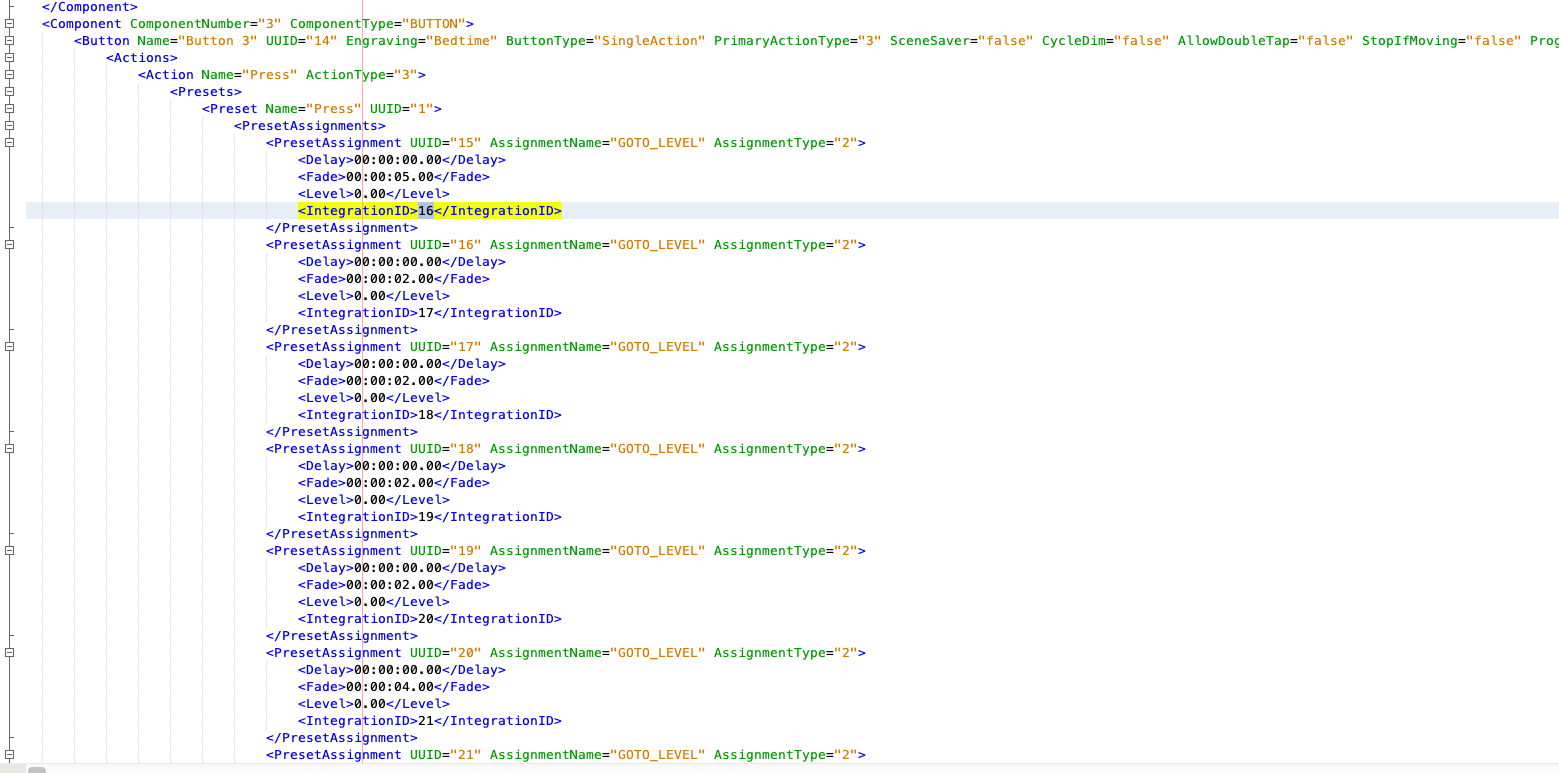Collapse the Button 3 element fold
The height and width of the screenshot is (773, 1559).
(9, 41)
